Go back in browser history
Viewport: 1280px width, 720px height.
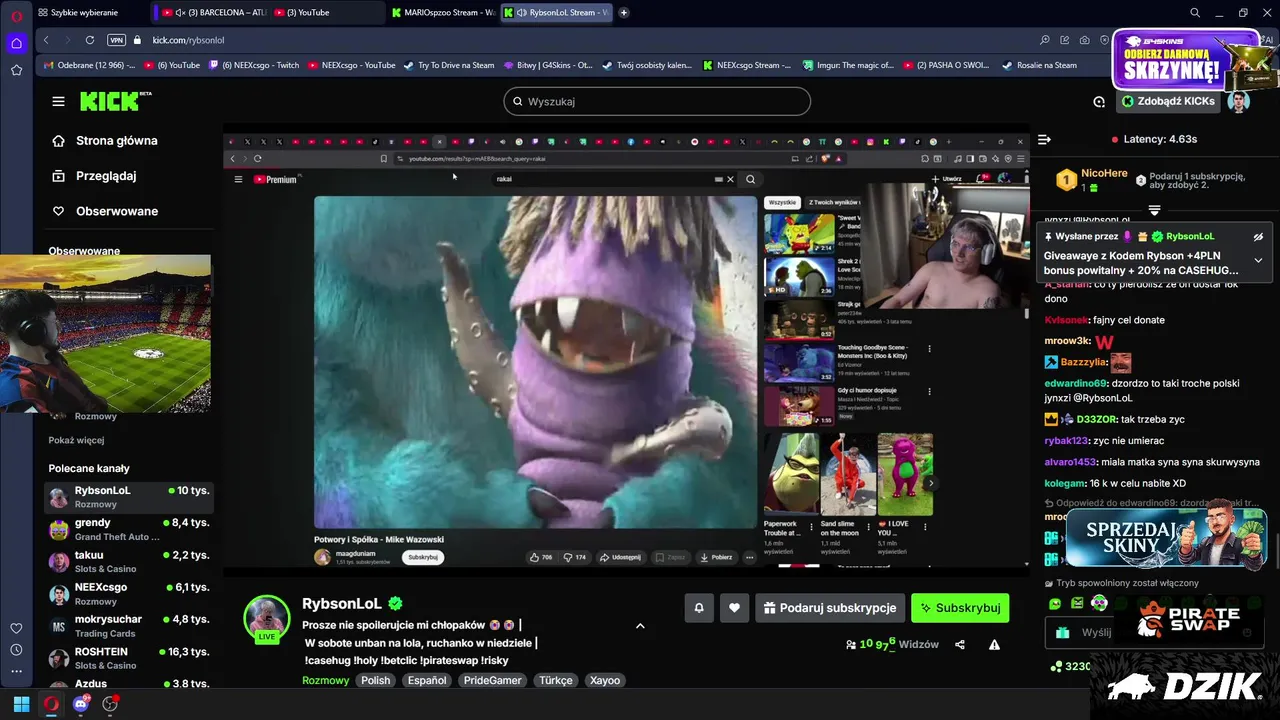tap(46, 40)
